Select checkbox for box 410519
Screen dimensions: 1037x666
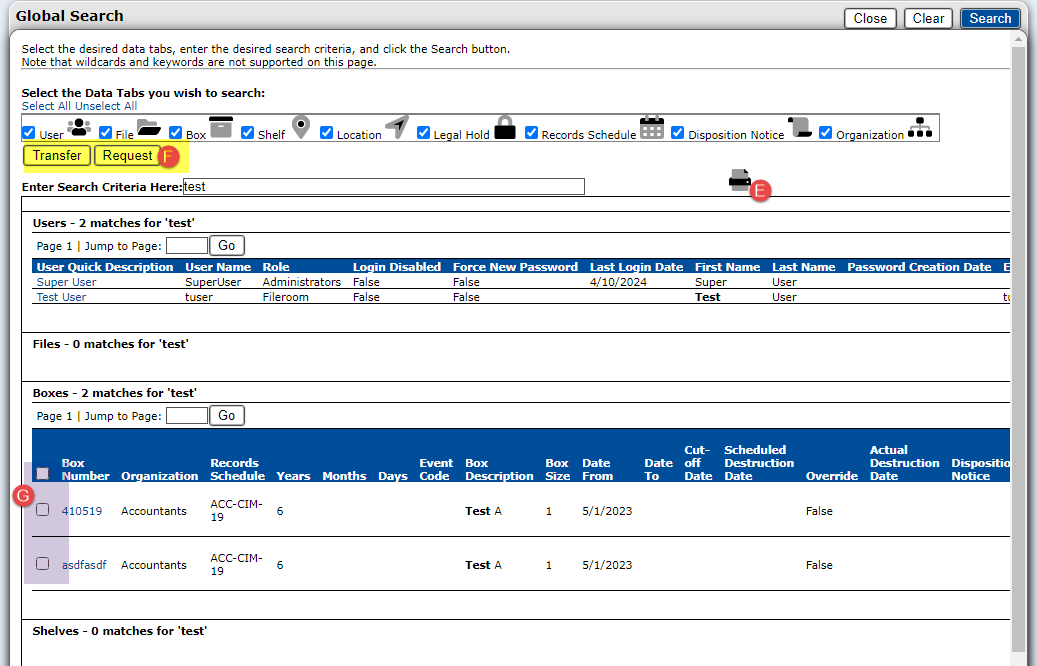click(x=42, y=510)
